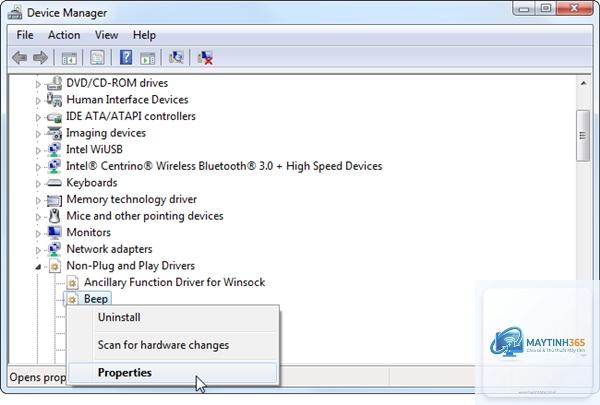Image resolution: width=600 pixels, height=405 pixels.
Task: Click the Non-Plug and Play Drivers icon
Action: tap(55, 266)
